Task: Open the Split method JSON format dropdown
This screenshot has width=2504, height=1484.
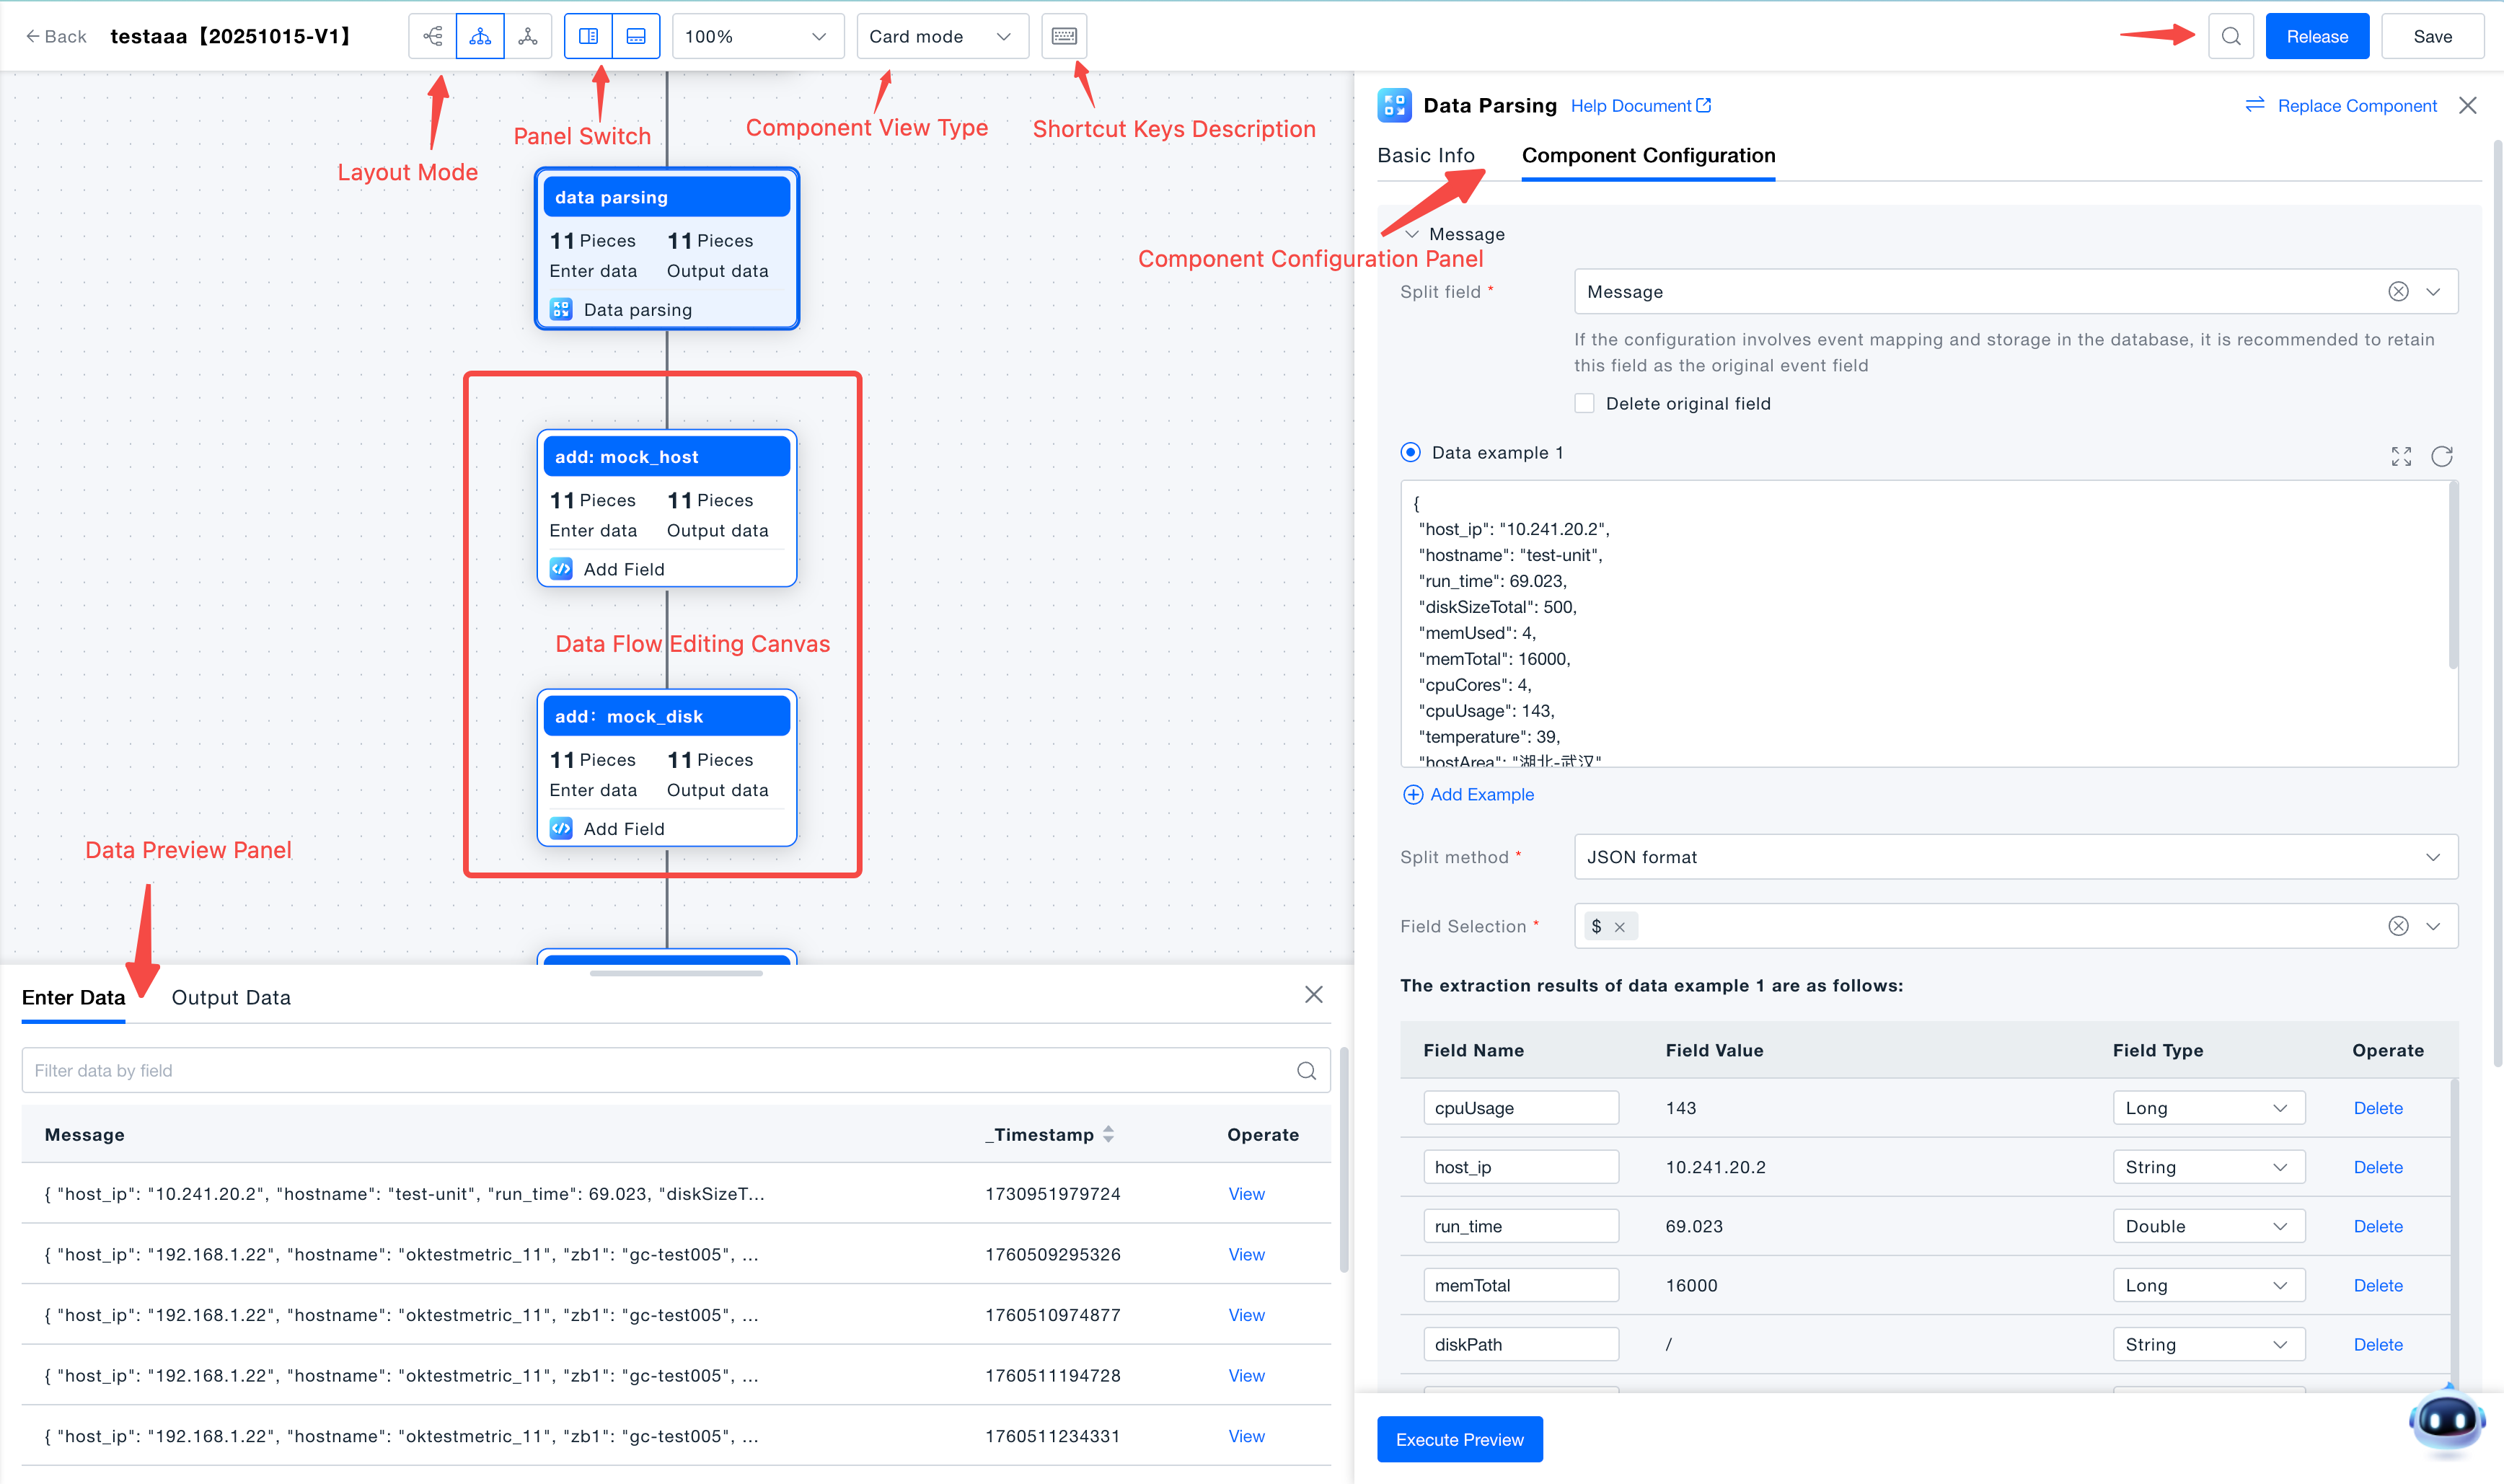Action: pyautogui.click(x=2015, y=857)
